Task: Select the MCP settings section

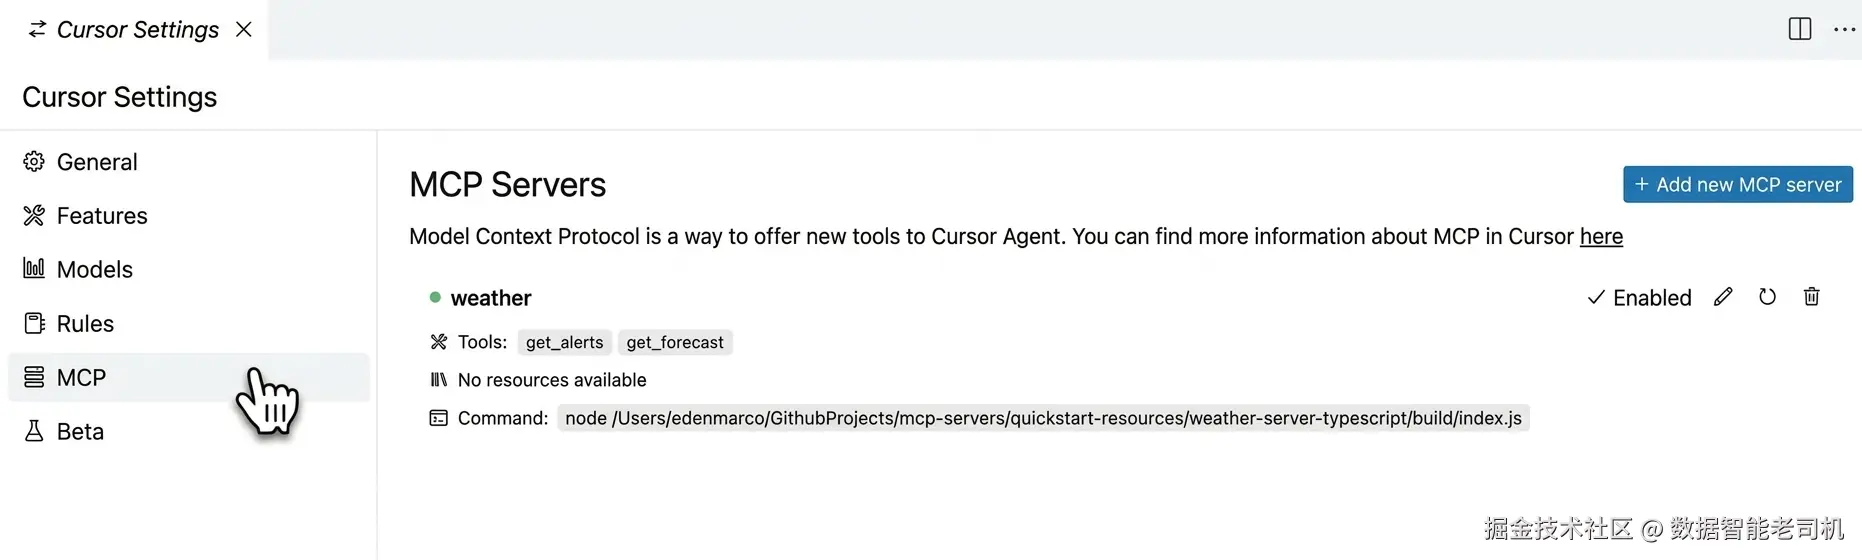Action: [x=81, y=378]
